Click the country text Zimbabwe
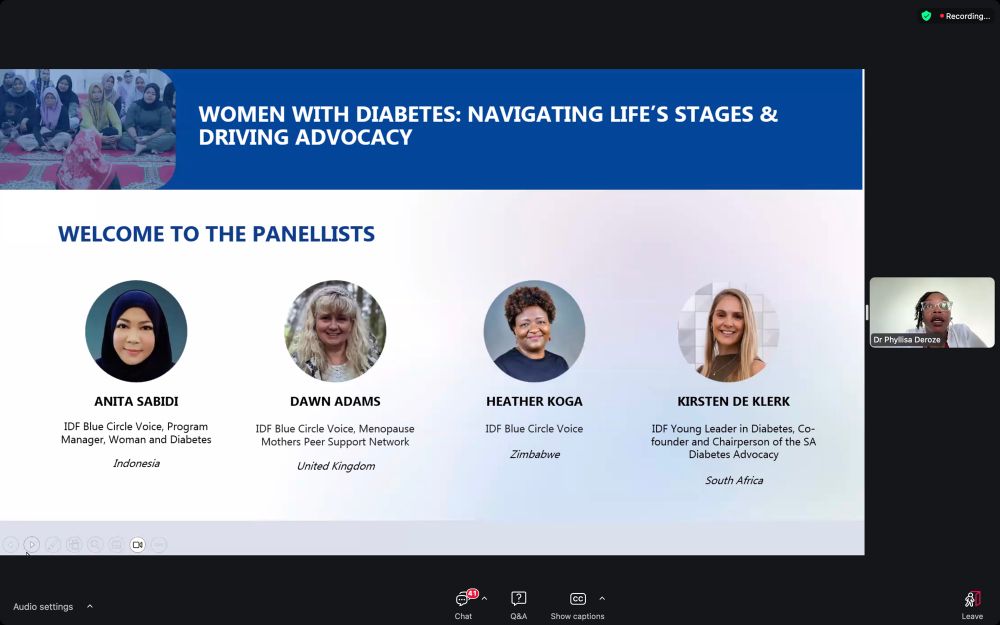The height and width of the screenshot is (625, 1000). 534,454
